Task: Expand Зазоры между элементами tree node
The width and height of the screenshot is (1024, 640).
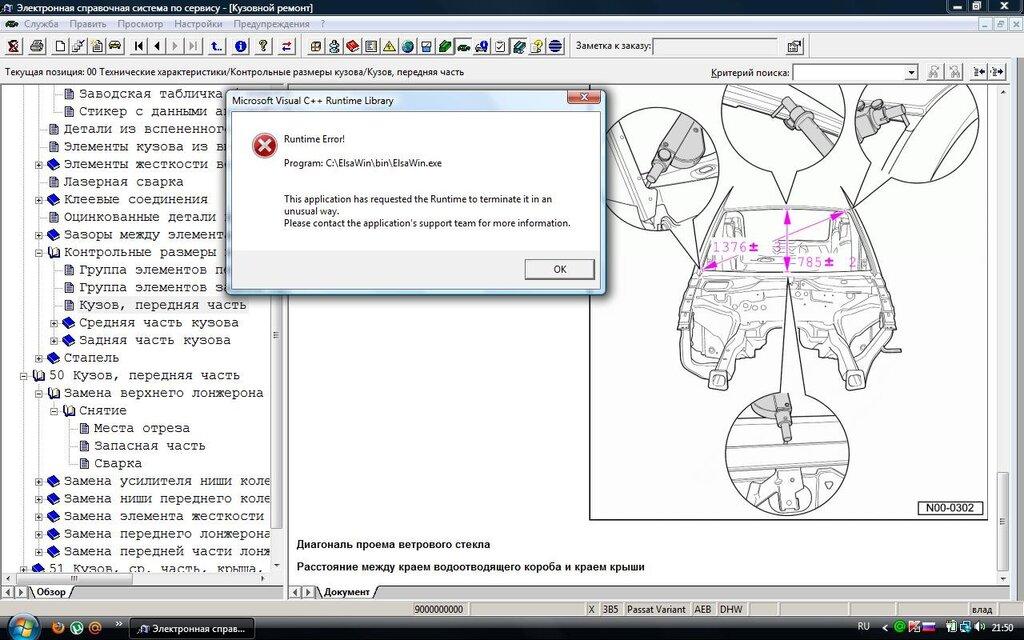Action: [x=39, y=235]
